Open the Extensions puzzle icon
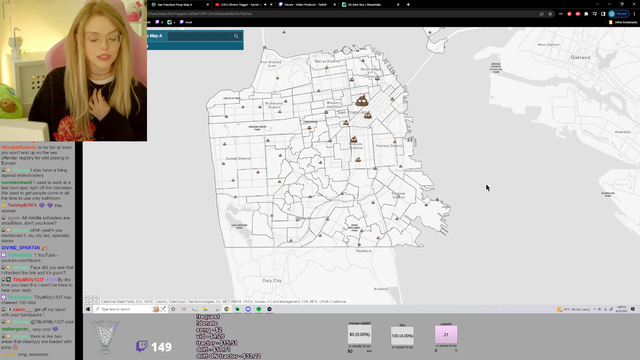 tap(586, 13)
